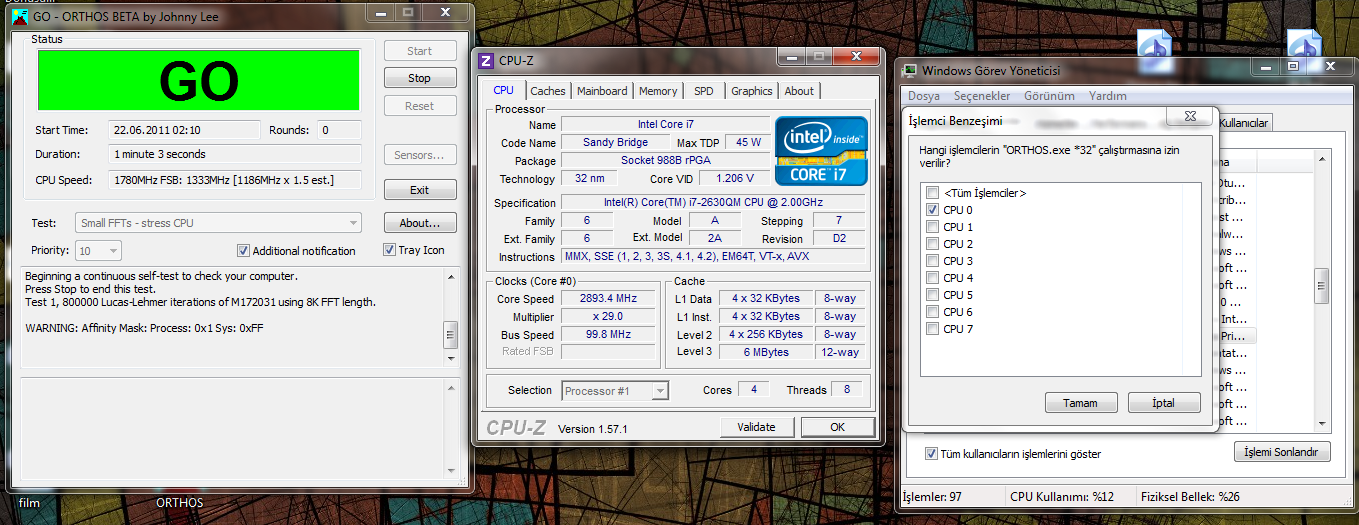Click the ORTHOS desktop label at bottom
This screenshot has height=525, width=1359.
tap(179, 503)
